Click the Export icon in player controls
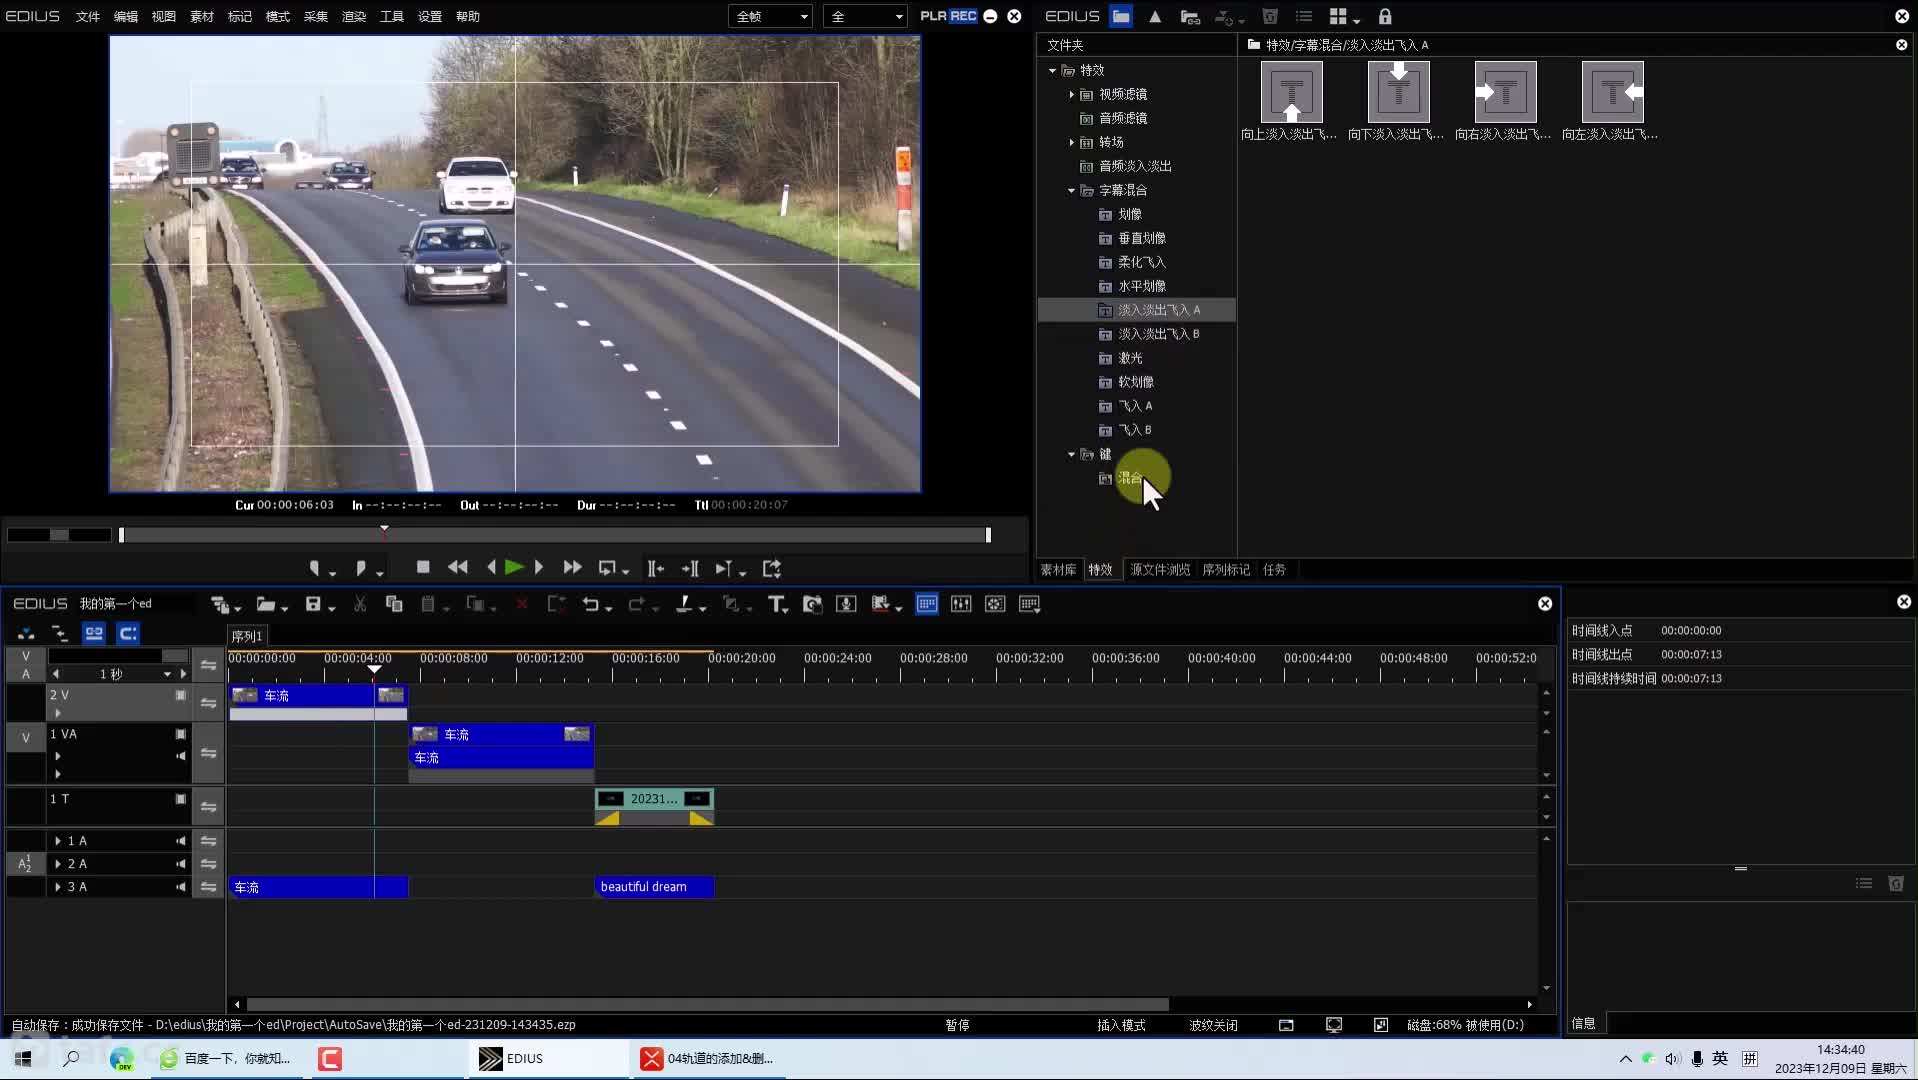Image resolution: width=1918 pixels, height=1080 pixels. point(772,568)
